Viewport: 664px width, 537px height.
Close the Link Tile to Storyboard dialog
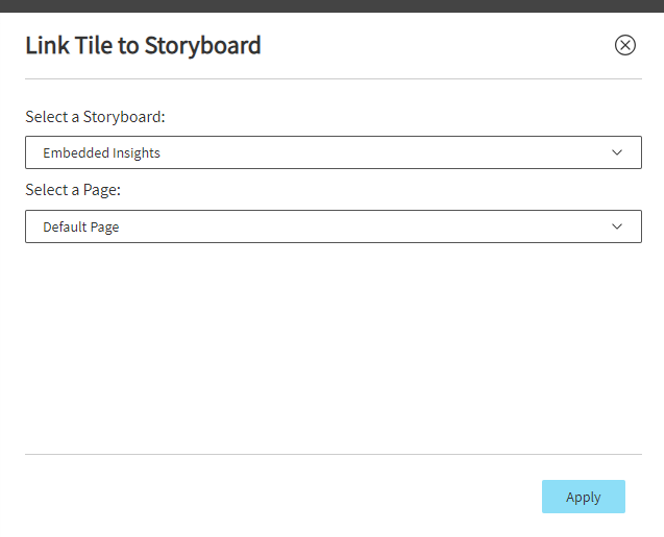click(625, 45)
